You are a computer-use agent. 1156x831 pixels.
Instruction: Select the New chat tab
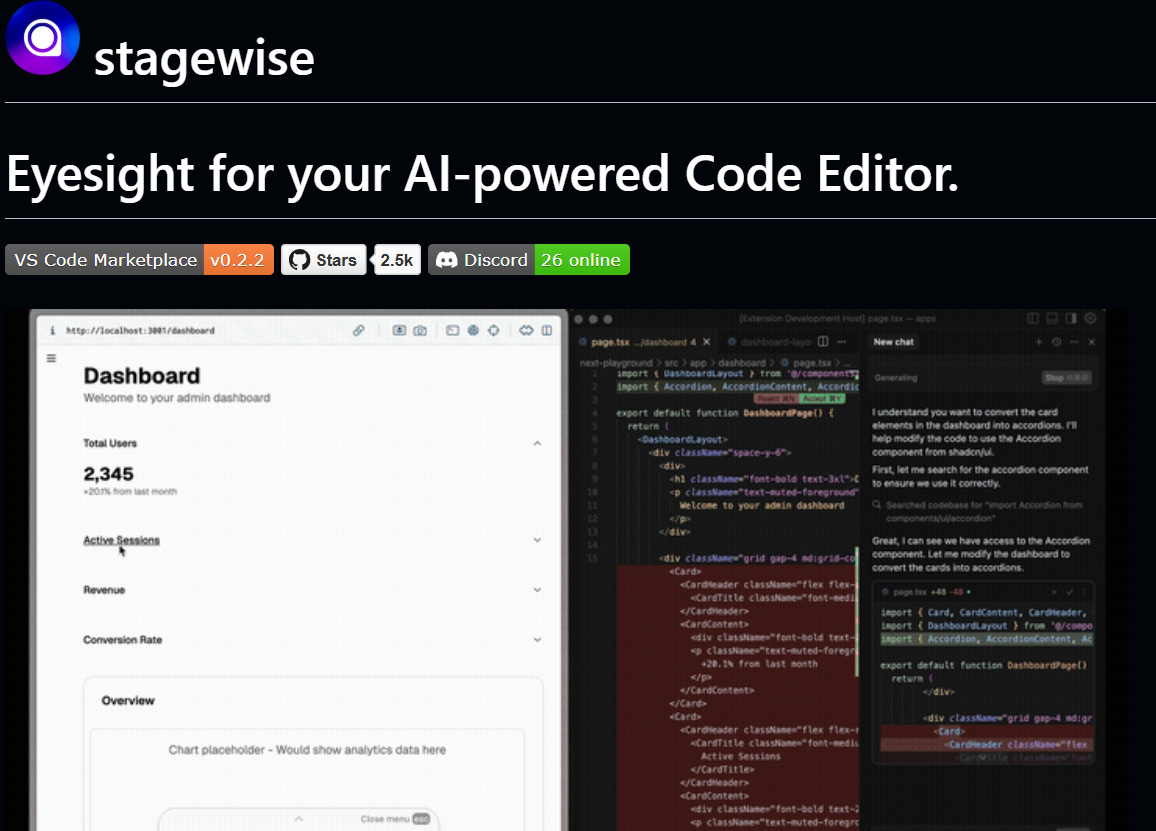894,342
